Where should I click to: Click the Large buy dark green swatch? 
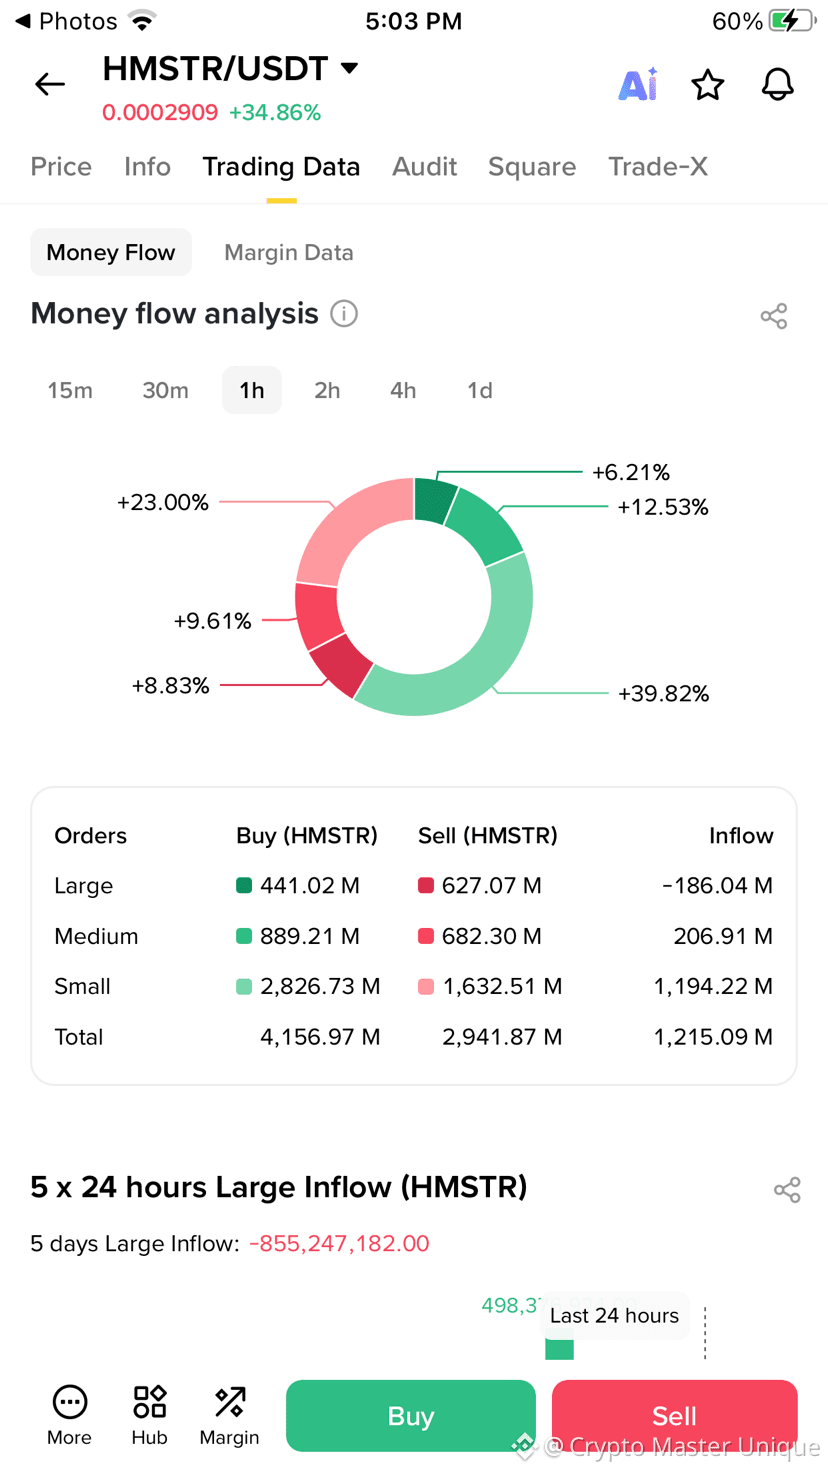coord(244,885)
